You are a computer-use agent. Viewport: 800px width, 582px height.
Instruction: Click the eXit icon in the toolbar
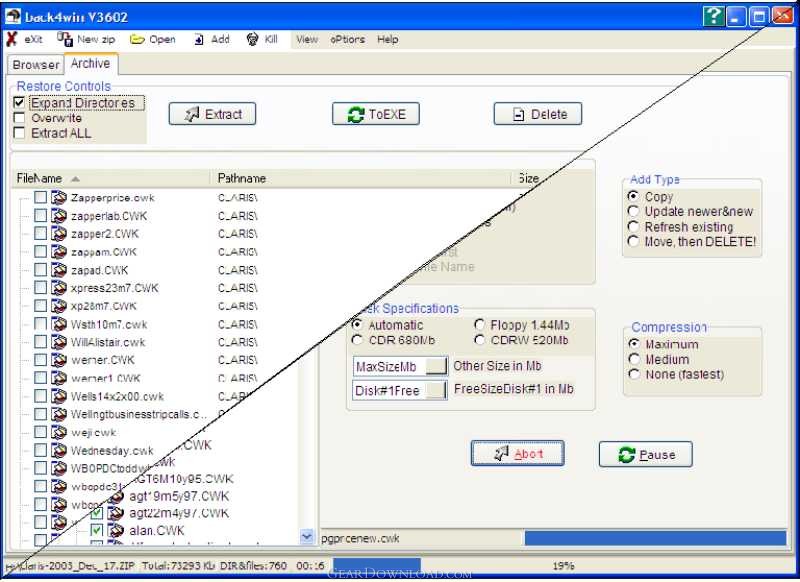point(11,39)
